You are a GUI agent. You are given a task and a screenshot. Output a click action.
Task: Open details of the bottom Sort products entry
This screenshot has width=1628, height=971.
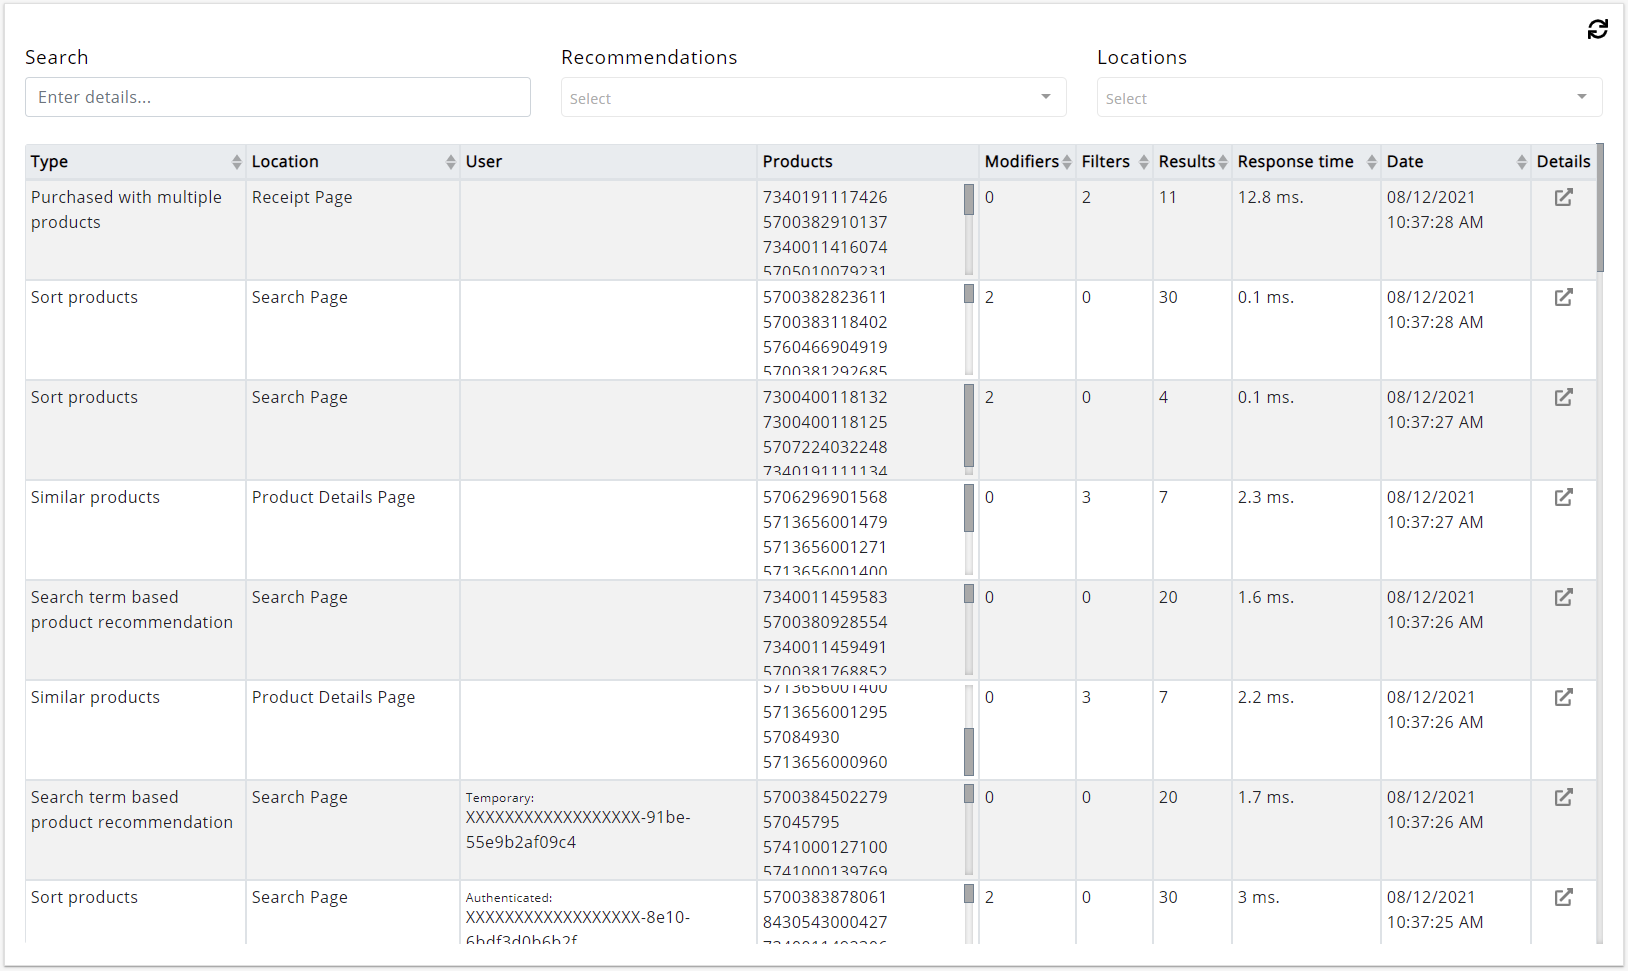point(1563,897)
